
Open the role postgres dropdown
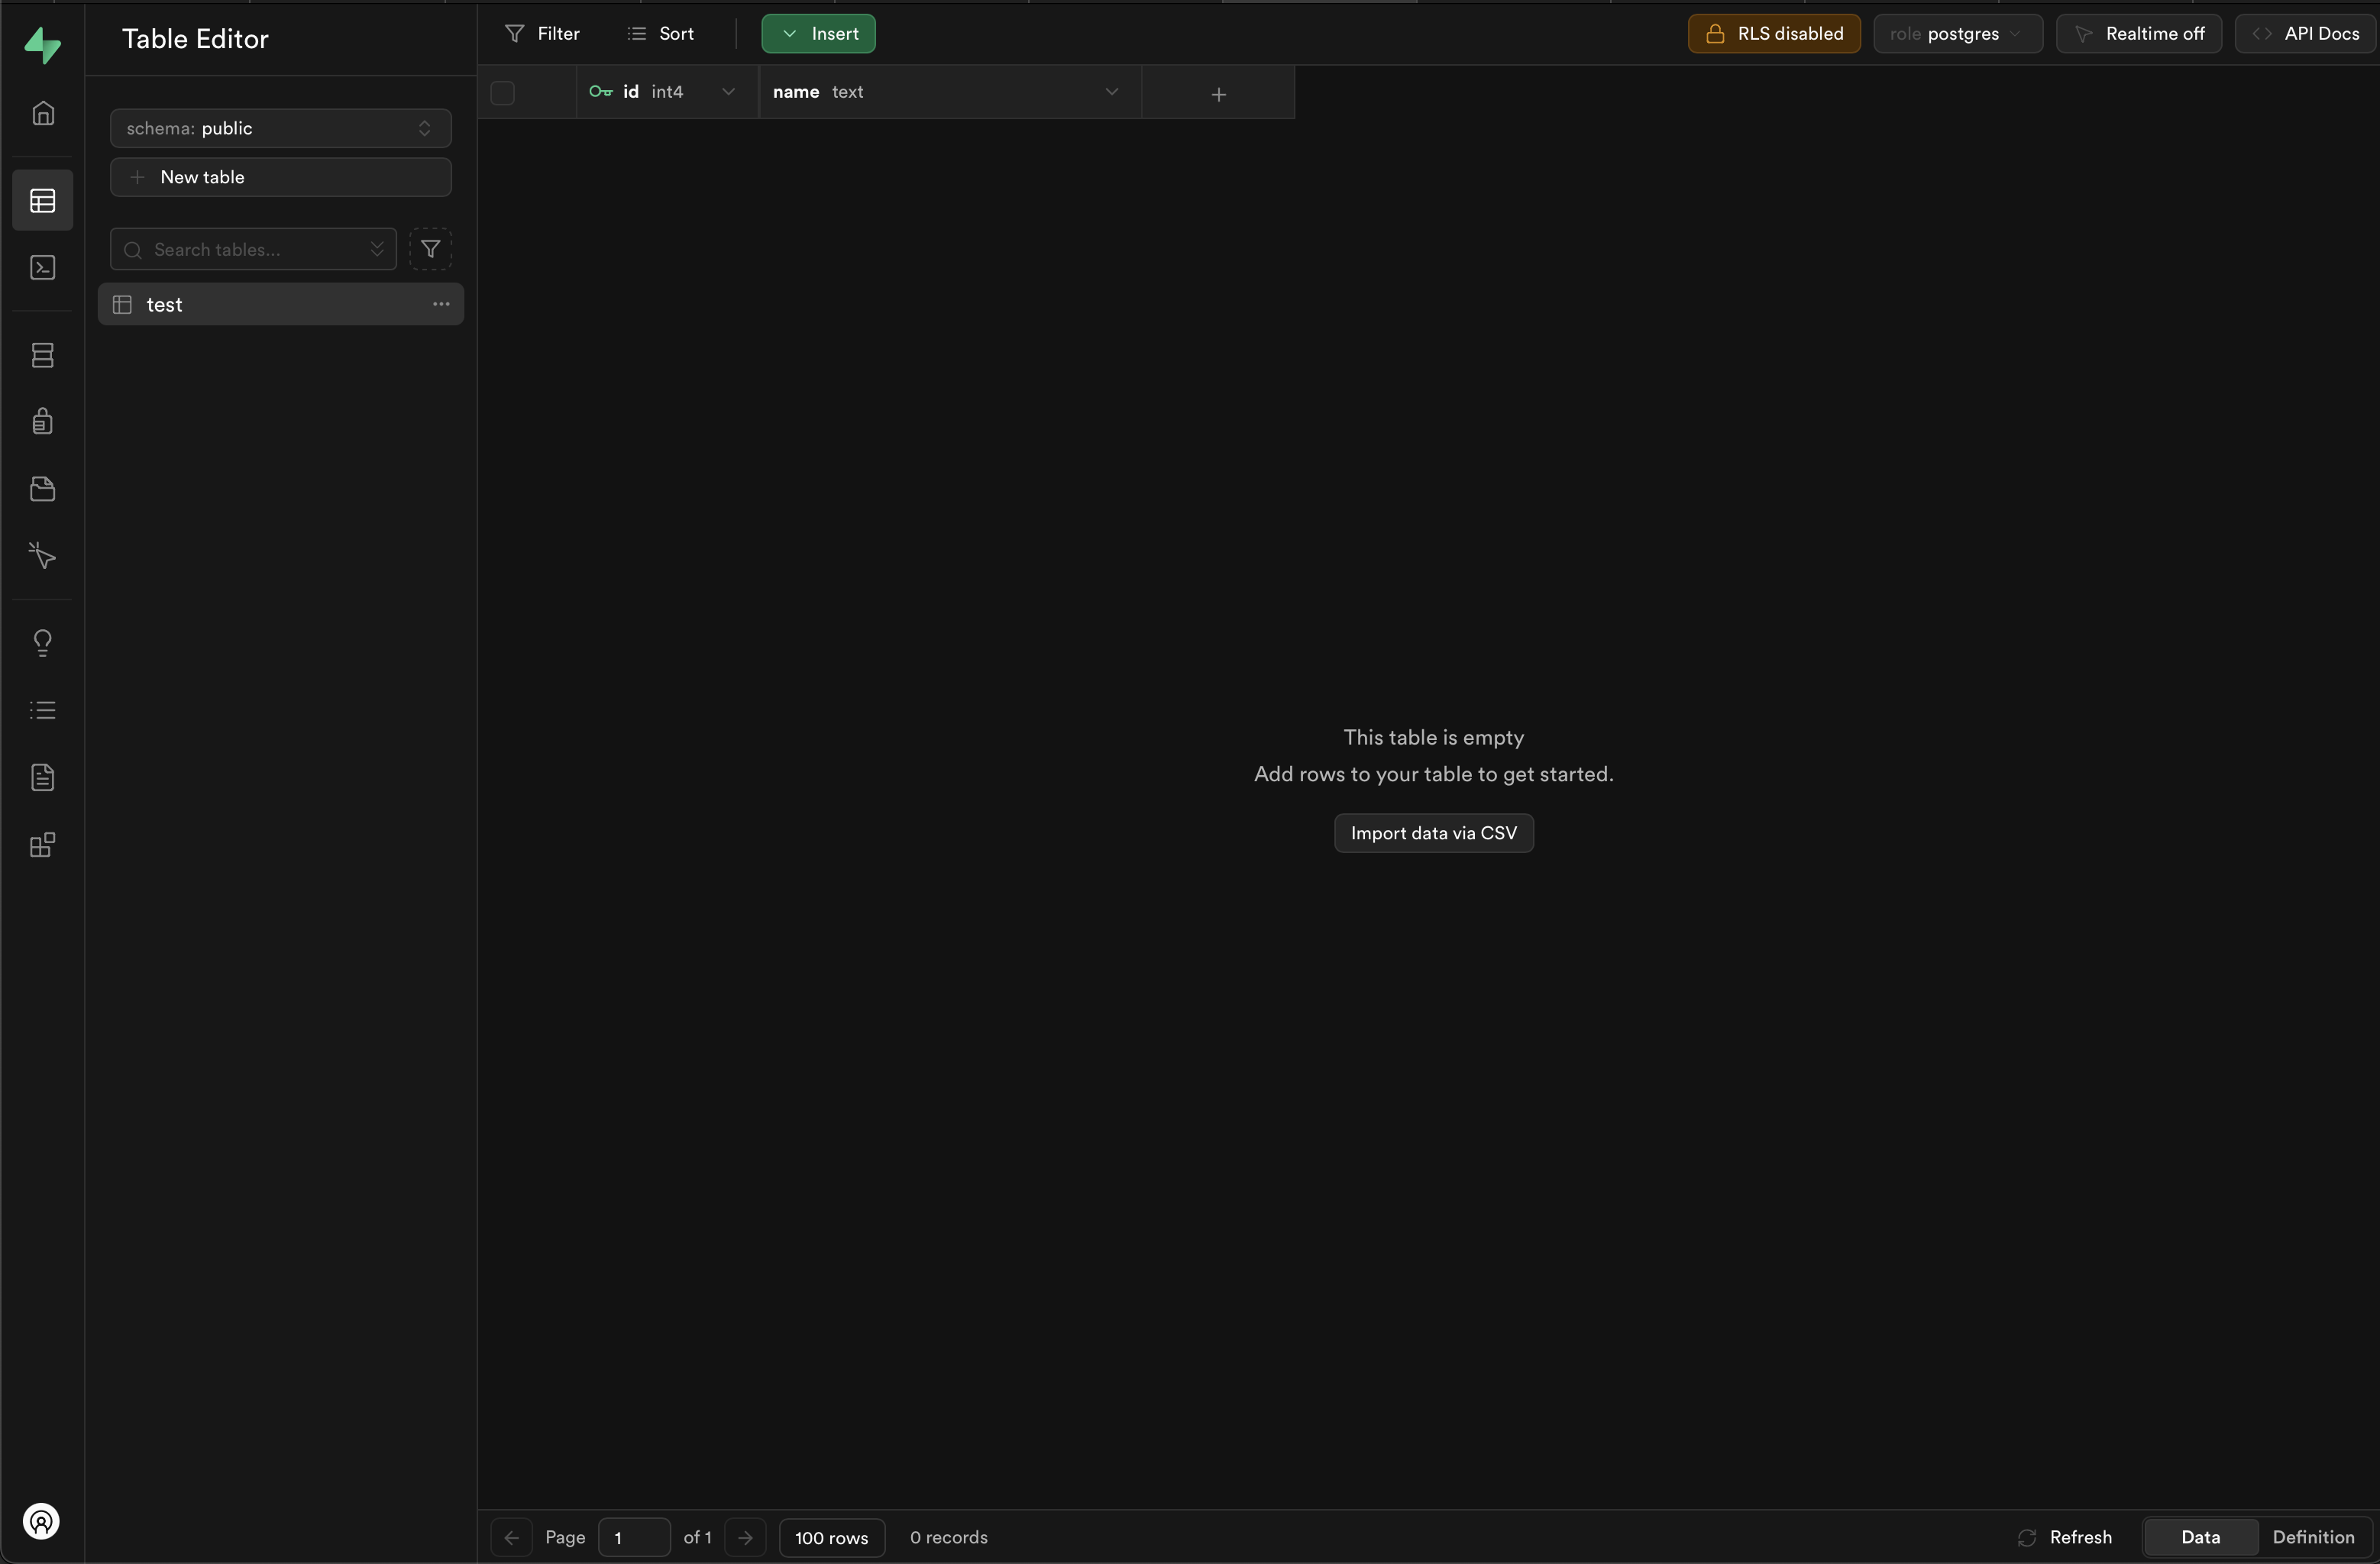tap(1957, 34)
